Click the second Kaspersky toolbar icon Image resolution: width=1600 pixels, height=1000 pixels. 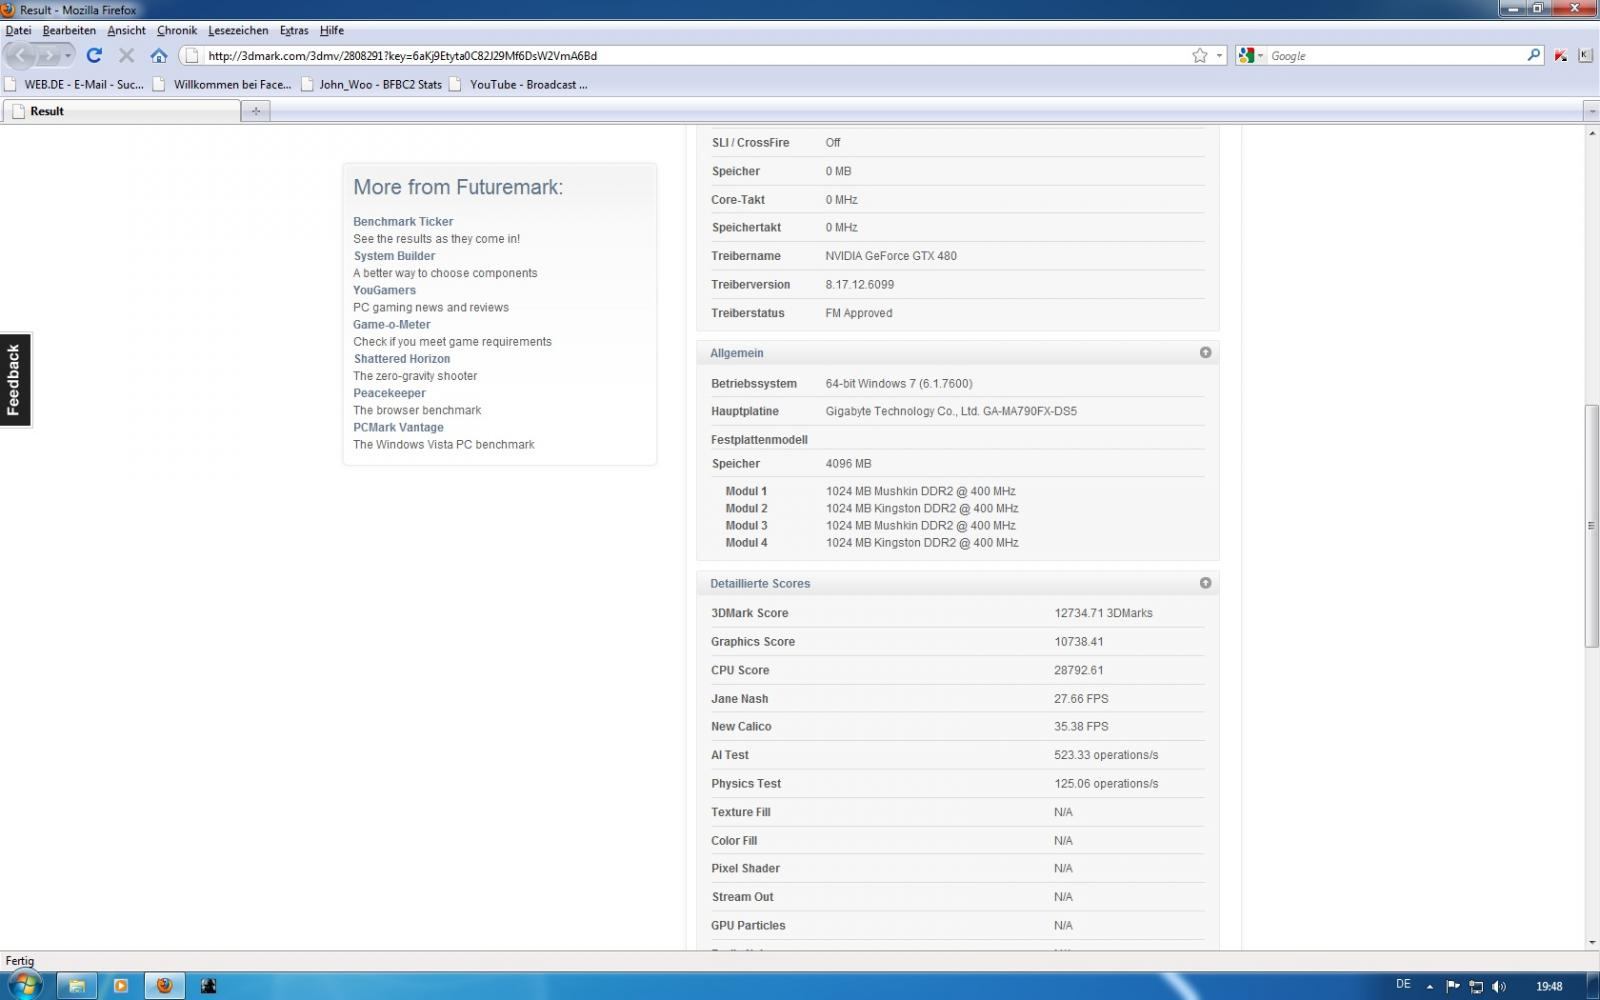1585,56
